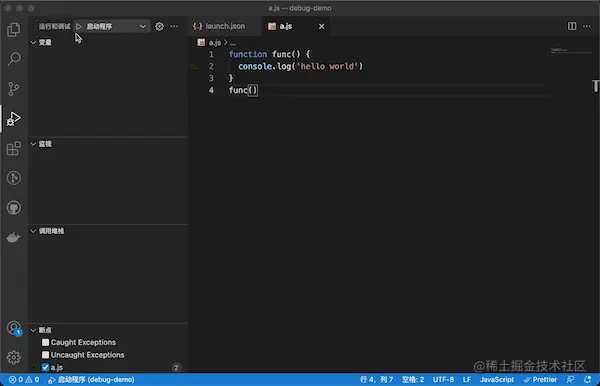This screenshot has height=386, width=600.
Task: Open notifications bell in status bar
Action: point(587,380)
